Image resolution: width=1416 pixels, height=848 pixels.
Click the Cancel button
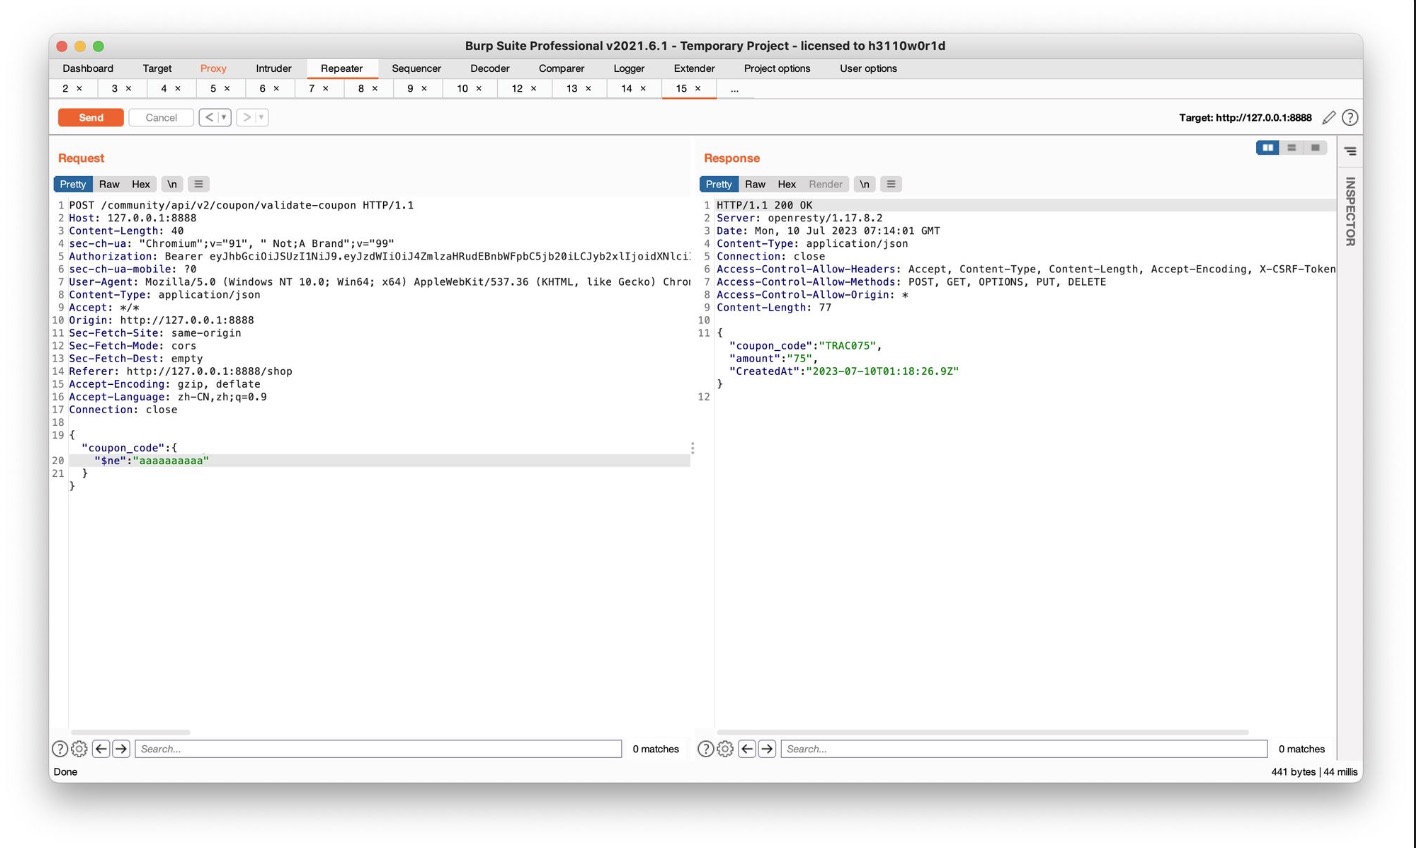point(161,117)
